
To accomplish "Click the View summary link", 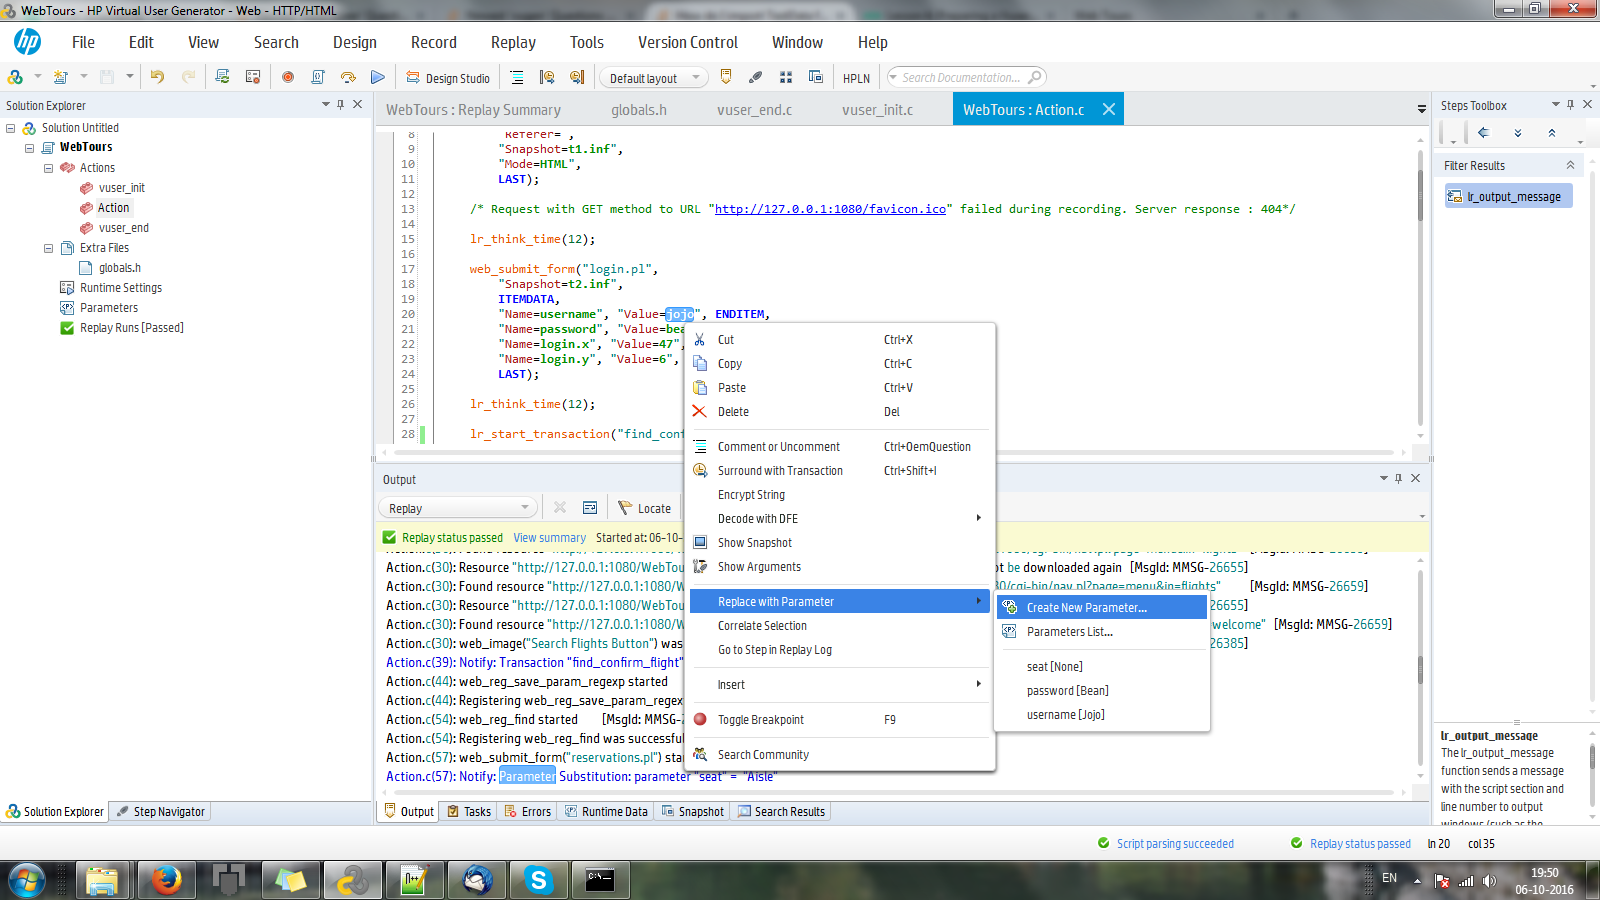I will point(549,538).
